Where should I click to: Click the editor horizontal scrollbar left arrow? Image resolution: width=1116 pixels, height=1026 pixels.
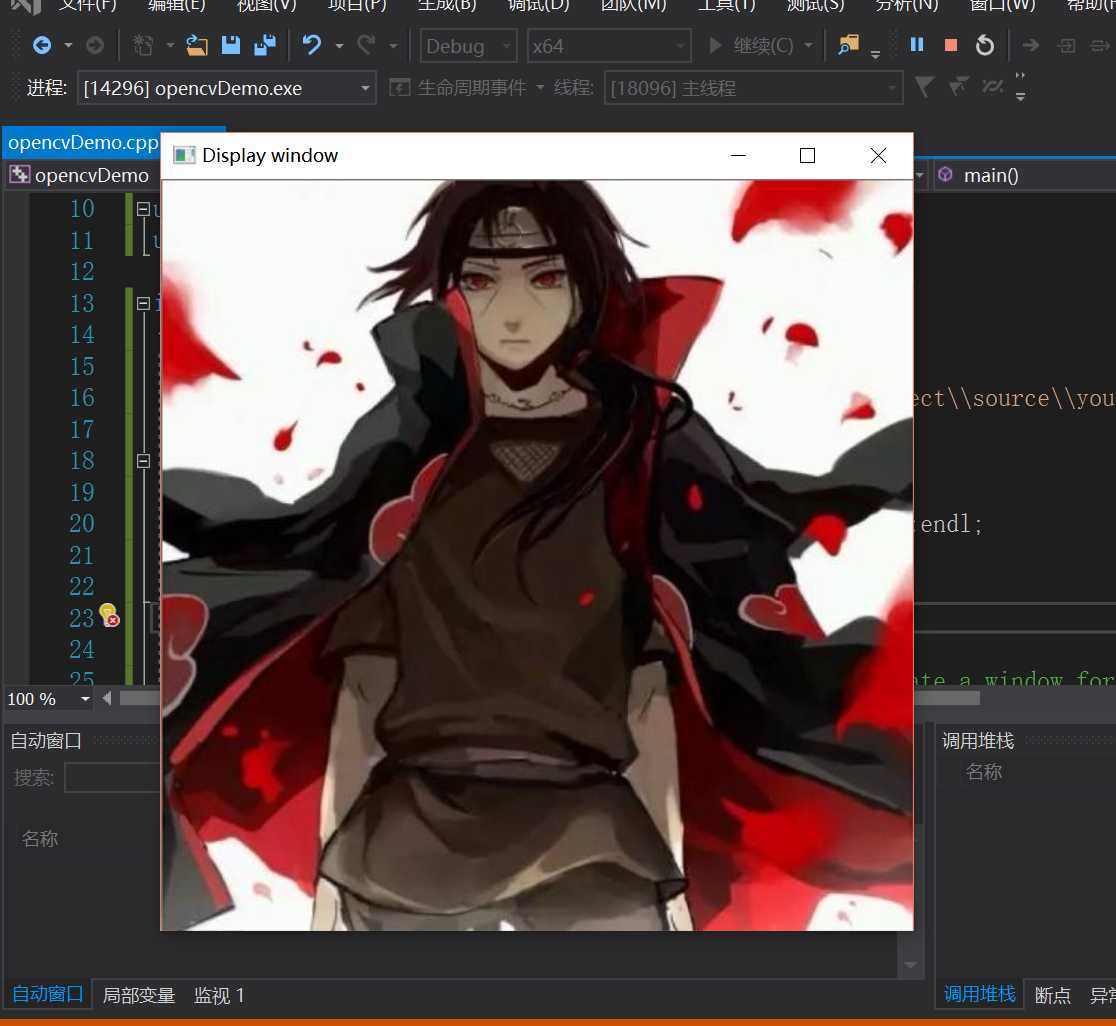coord(107,699)
